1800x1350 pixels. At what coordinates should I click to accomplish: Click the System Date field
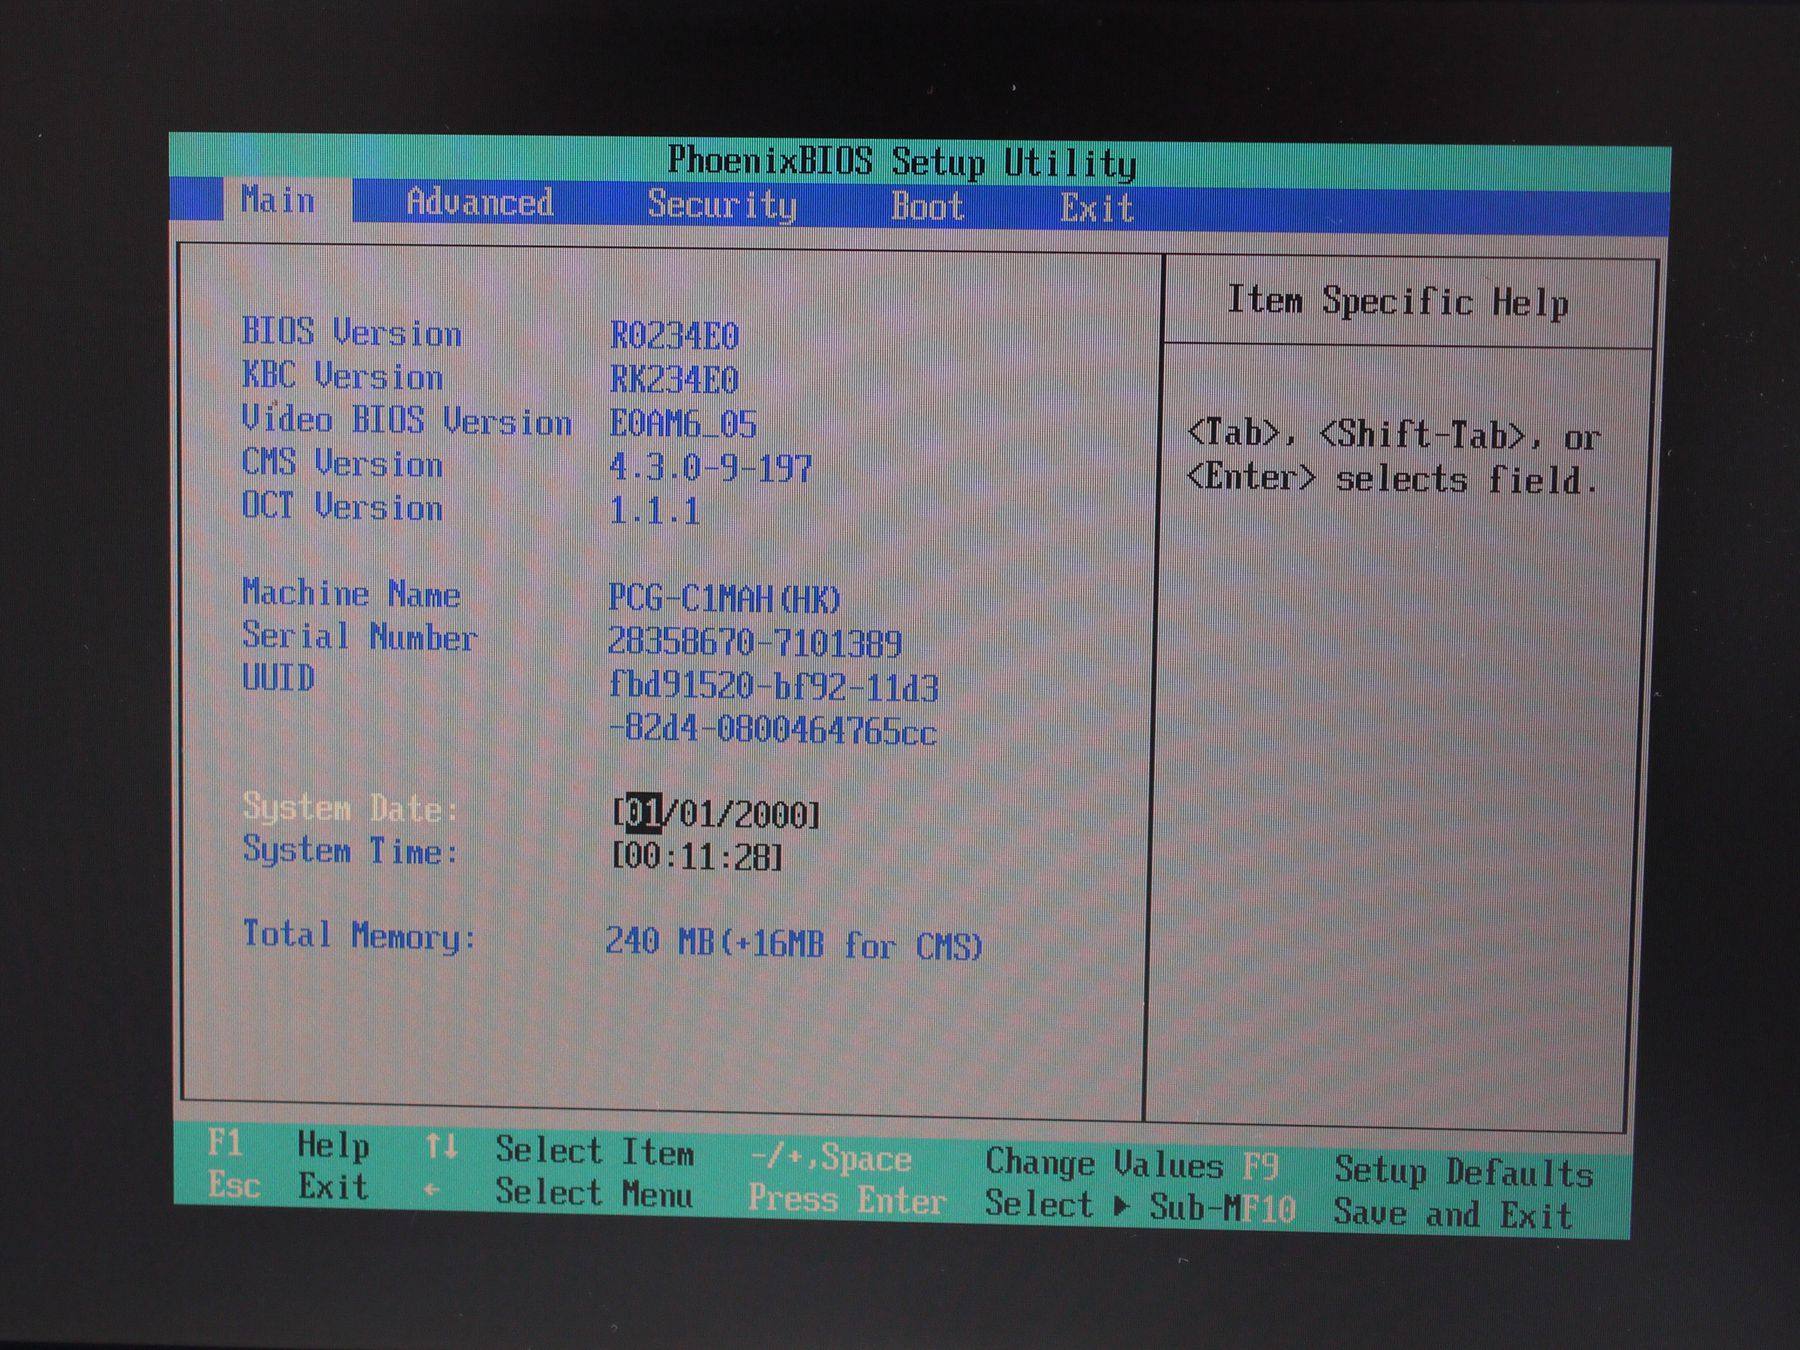pyautogui.click(x=715, y=812)
